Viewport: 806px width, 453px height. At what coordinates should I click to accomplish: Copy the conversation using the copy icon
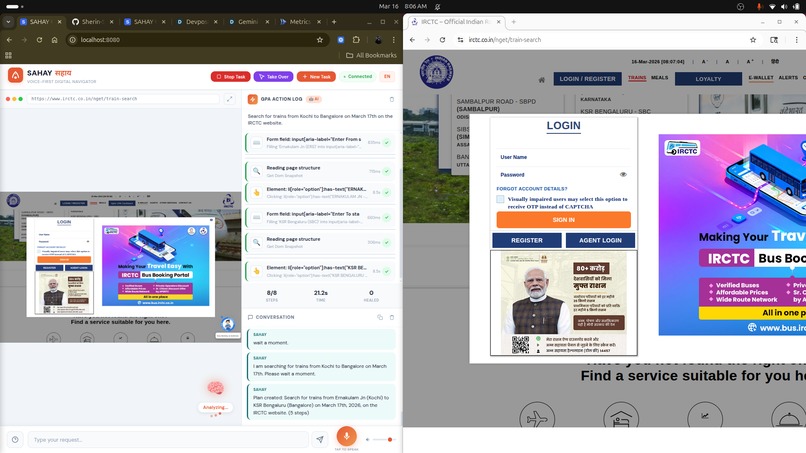pyautogui.click(x=380, y=317)
